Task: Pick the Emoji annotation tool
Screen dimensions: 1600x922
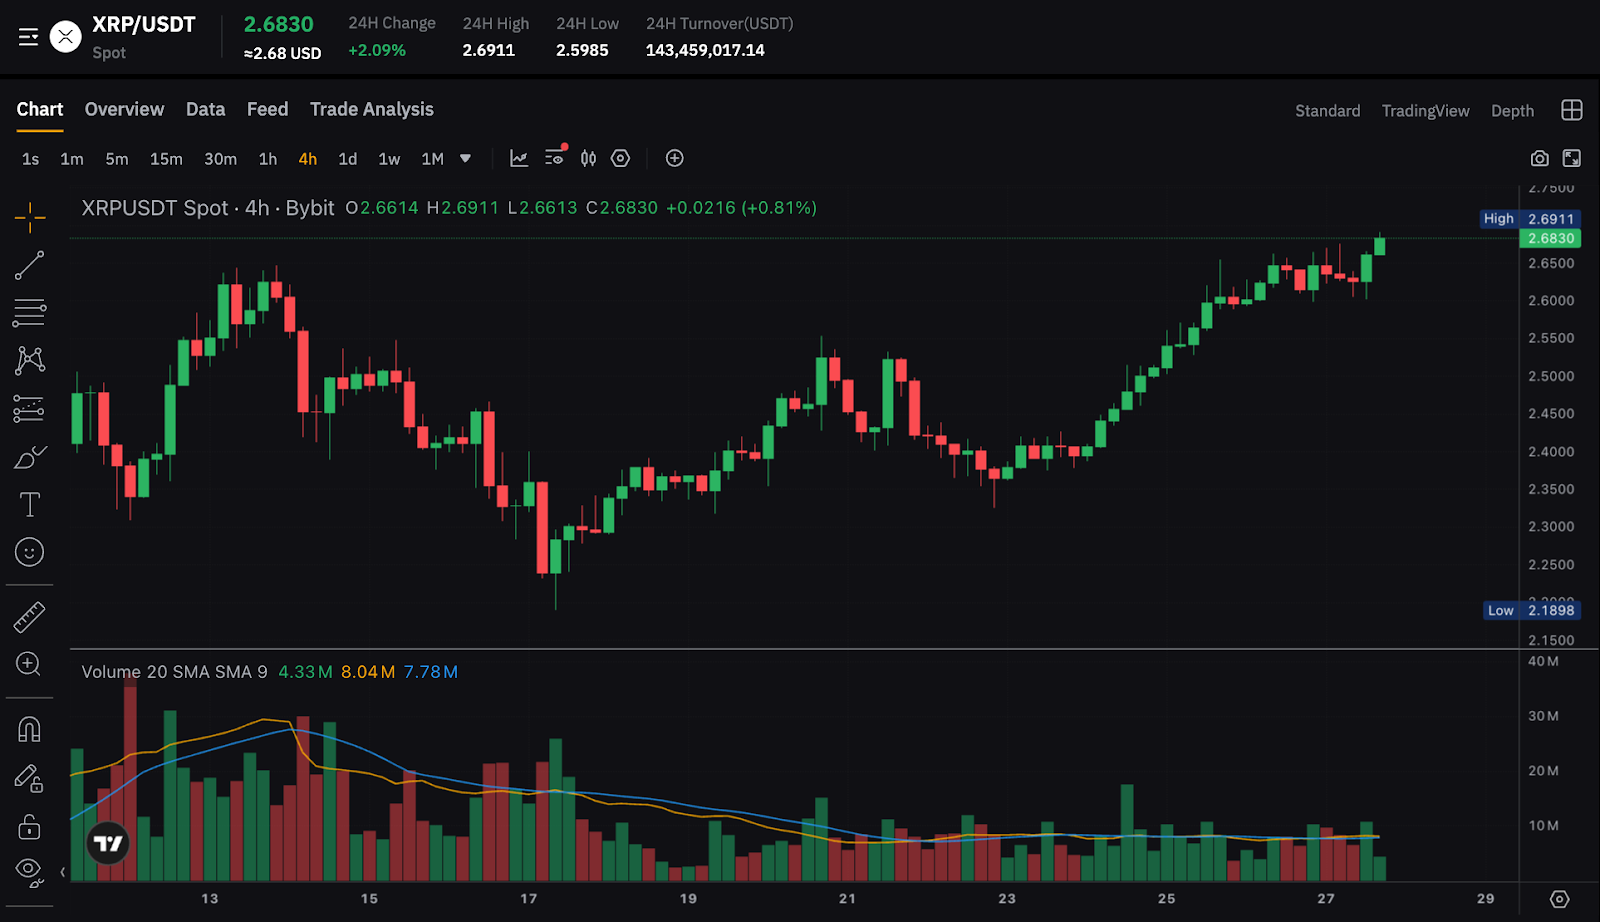Action: coord(29,552)
